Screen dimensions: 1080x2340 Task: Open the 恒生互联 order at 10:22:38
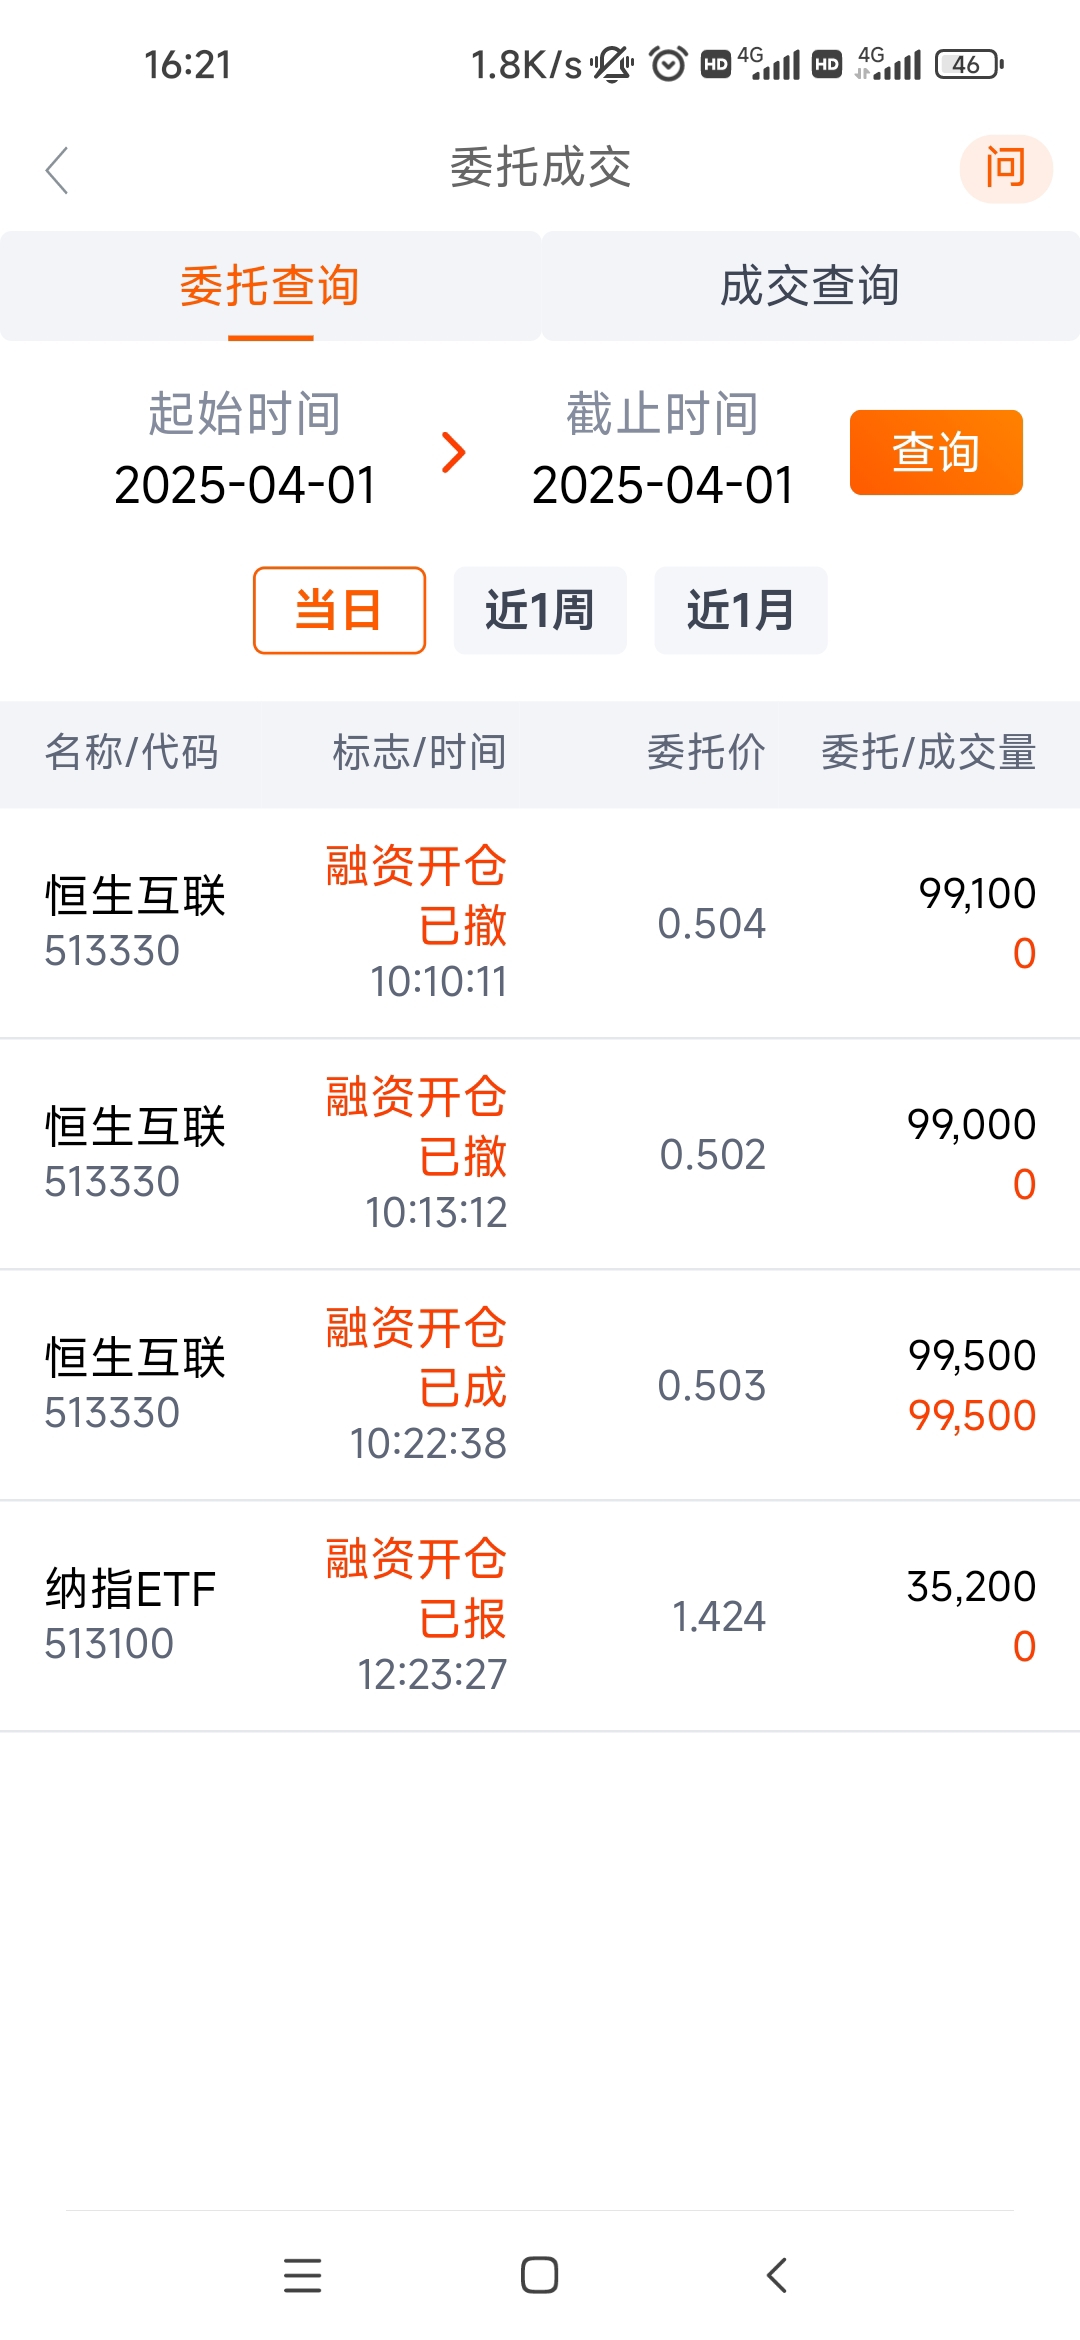click(540, 1385)
